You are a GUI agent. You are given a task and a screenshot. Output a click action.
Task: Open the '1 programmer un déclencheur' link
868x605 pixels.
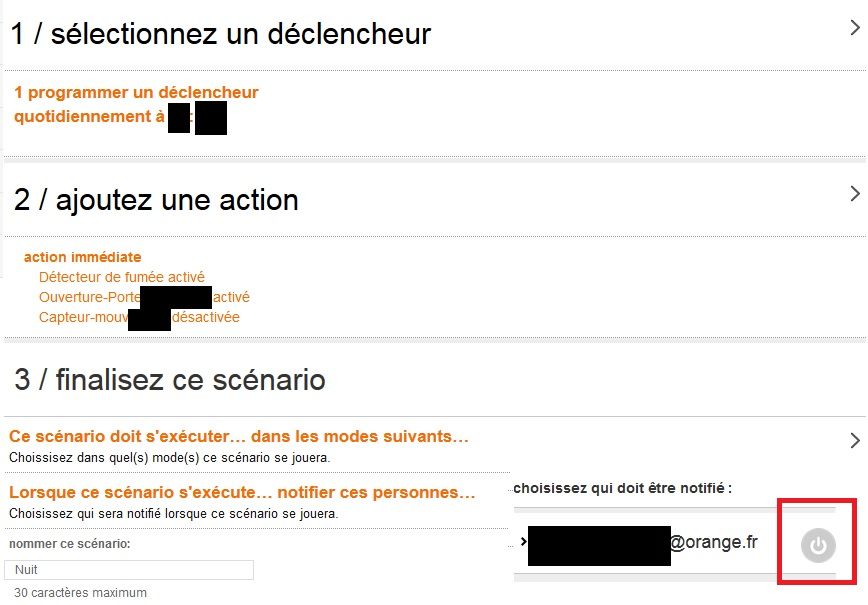136,93
